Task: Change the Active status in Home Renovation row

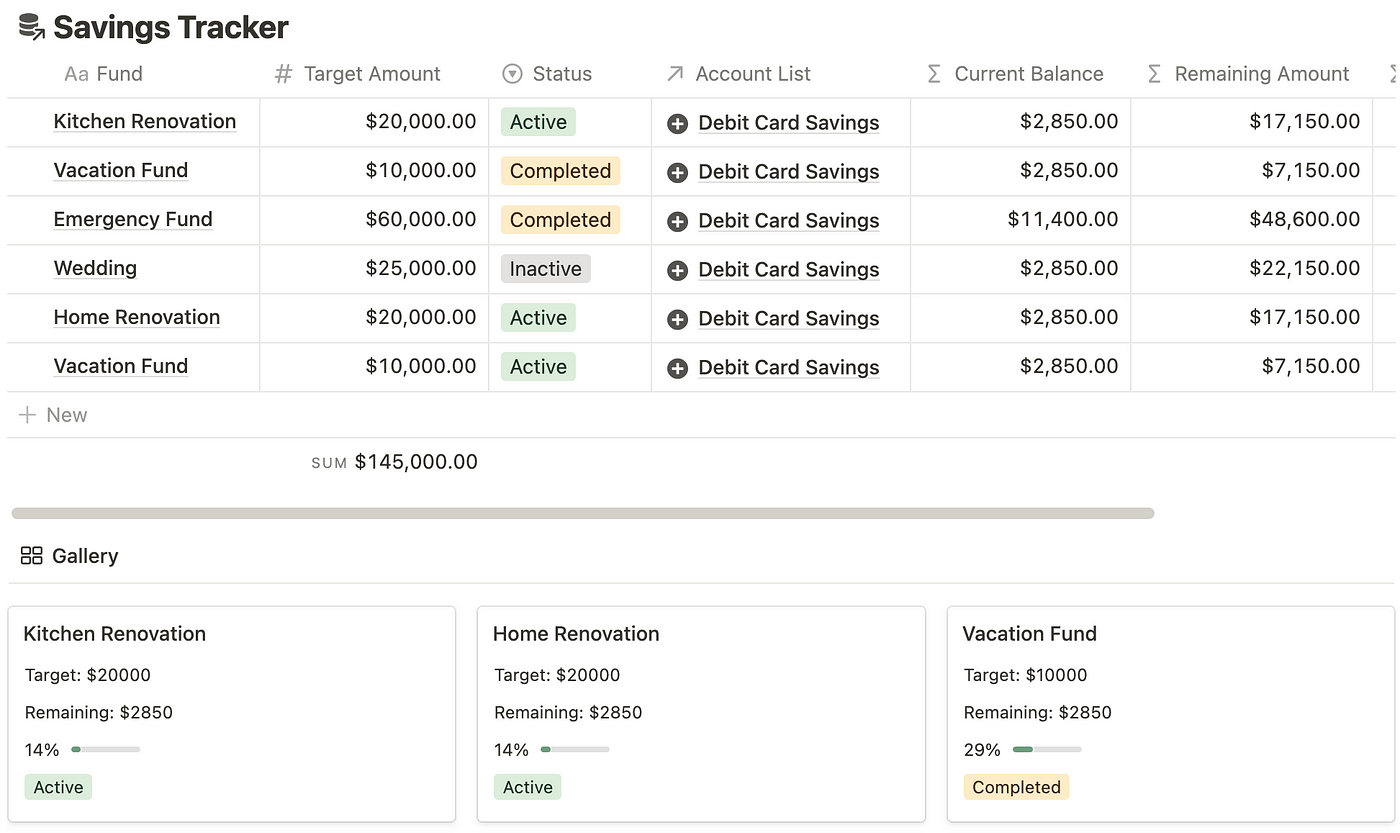Action: 538,318
